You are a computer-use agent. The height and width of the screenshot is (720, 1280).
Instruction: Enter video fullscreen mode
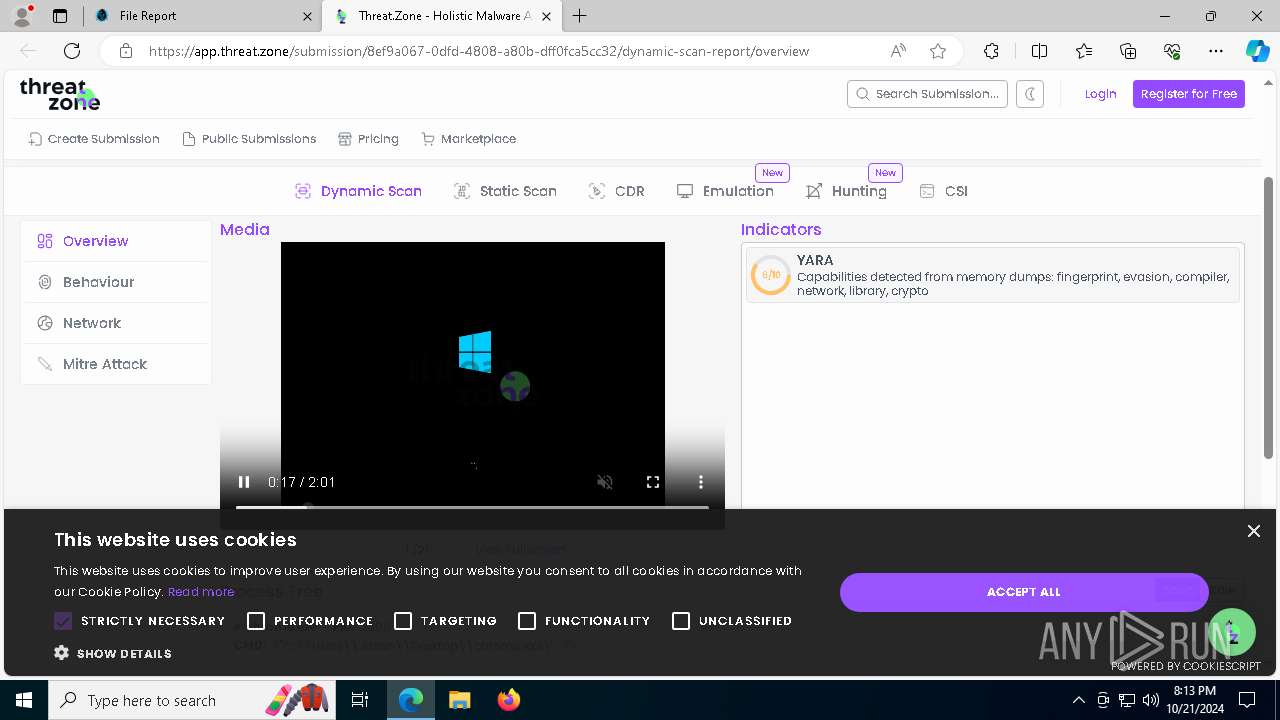click(653, 482)
